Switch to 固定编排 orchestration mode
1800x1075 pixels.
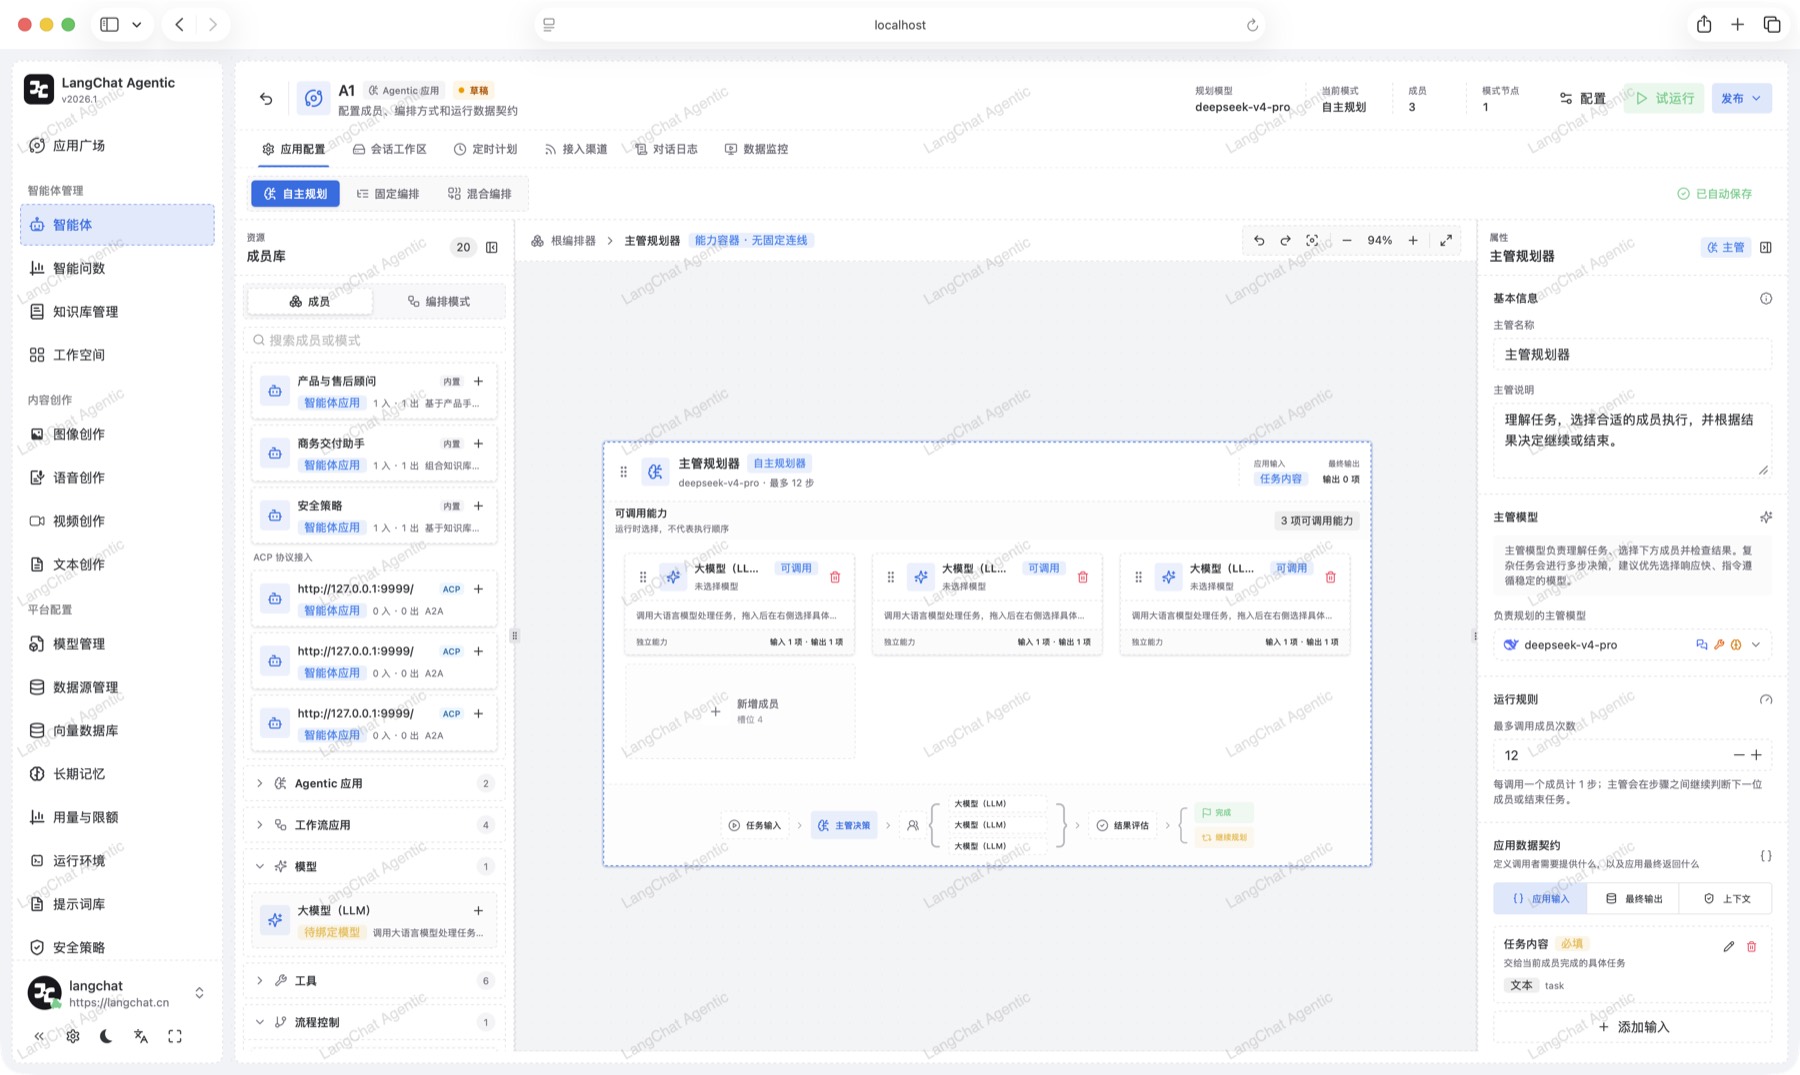[388, 194]
